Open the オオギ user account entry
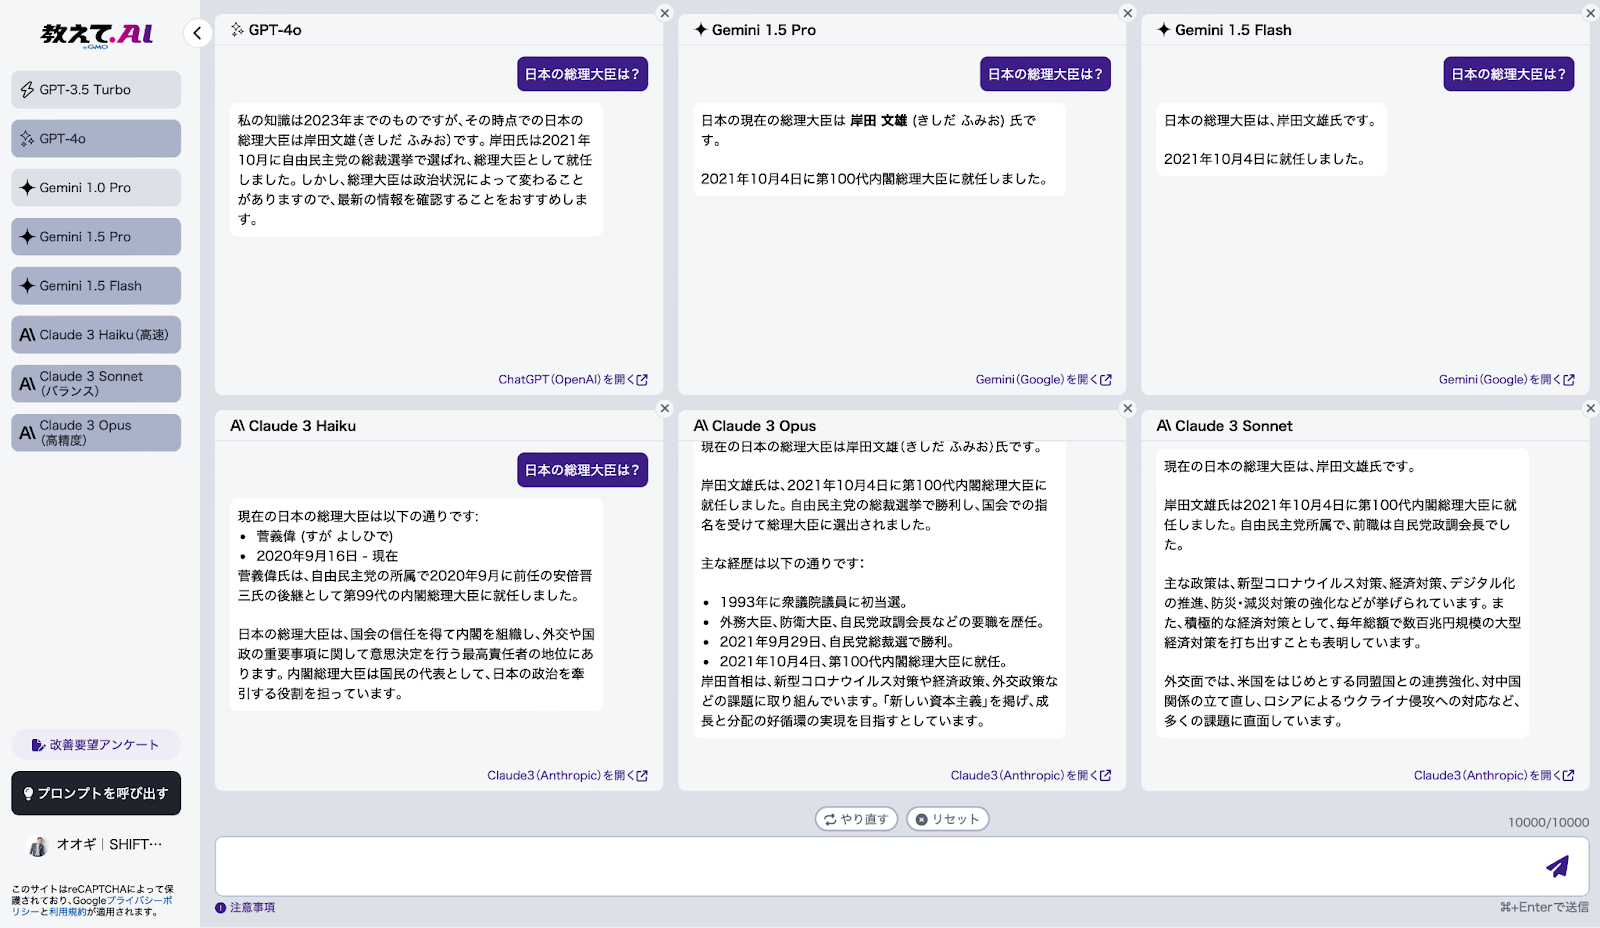Screen dimensions: 1600x928 tap(96, 845)
